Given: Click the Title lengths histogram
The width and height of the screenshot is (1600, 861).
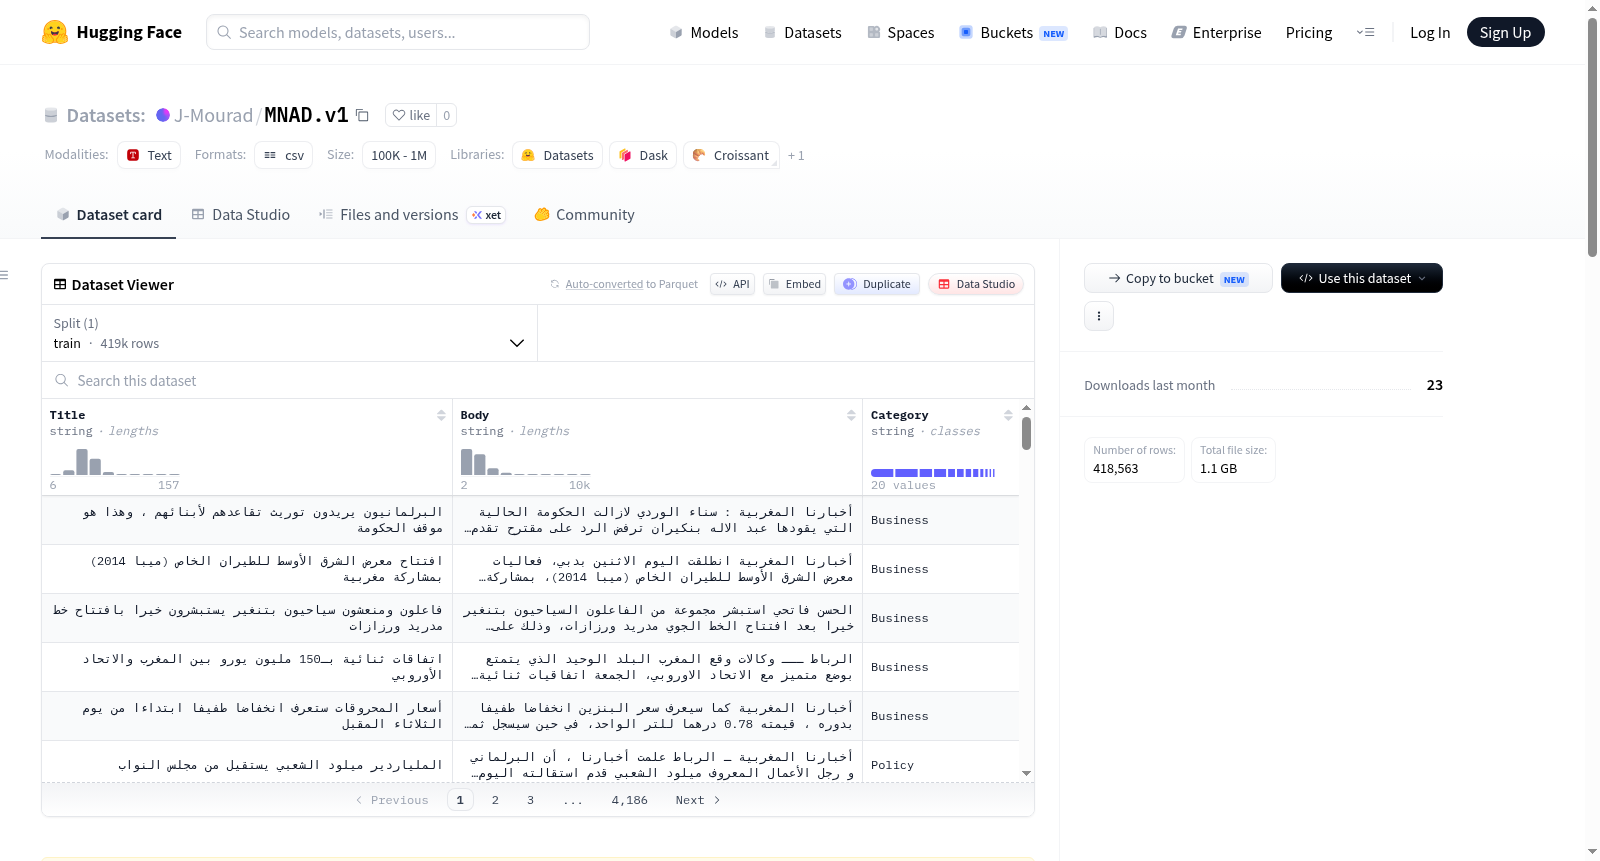Looking at the screenshot, I should pos(115,461).
